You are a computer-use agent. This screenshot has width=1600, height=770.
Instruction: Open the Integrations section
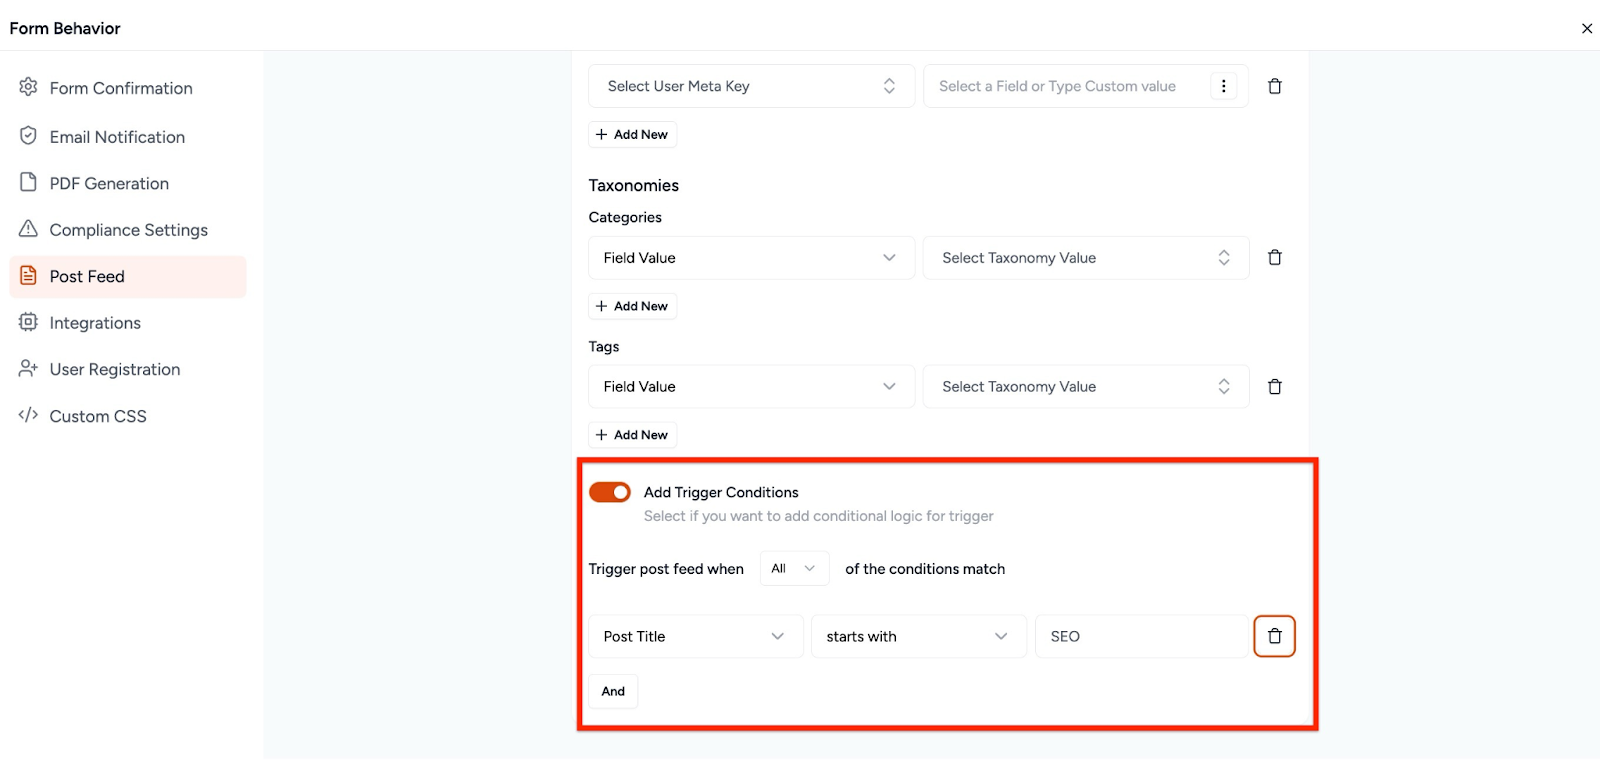pos(95,323)
